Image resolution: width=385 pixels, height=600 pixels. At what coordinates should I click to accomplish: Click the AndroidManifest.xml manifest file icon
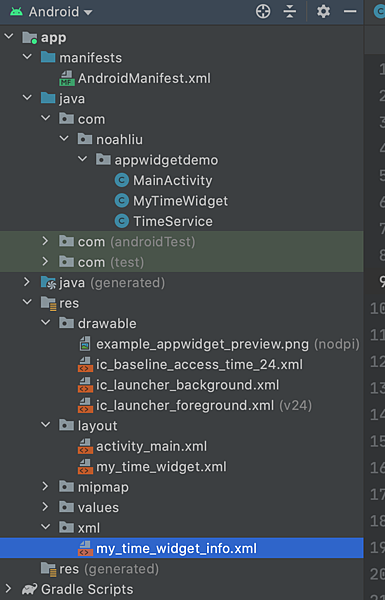point(67,78)
